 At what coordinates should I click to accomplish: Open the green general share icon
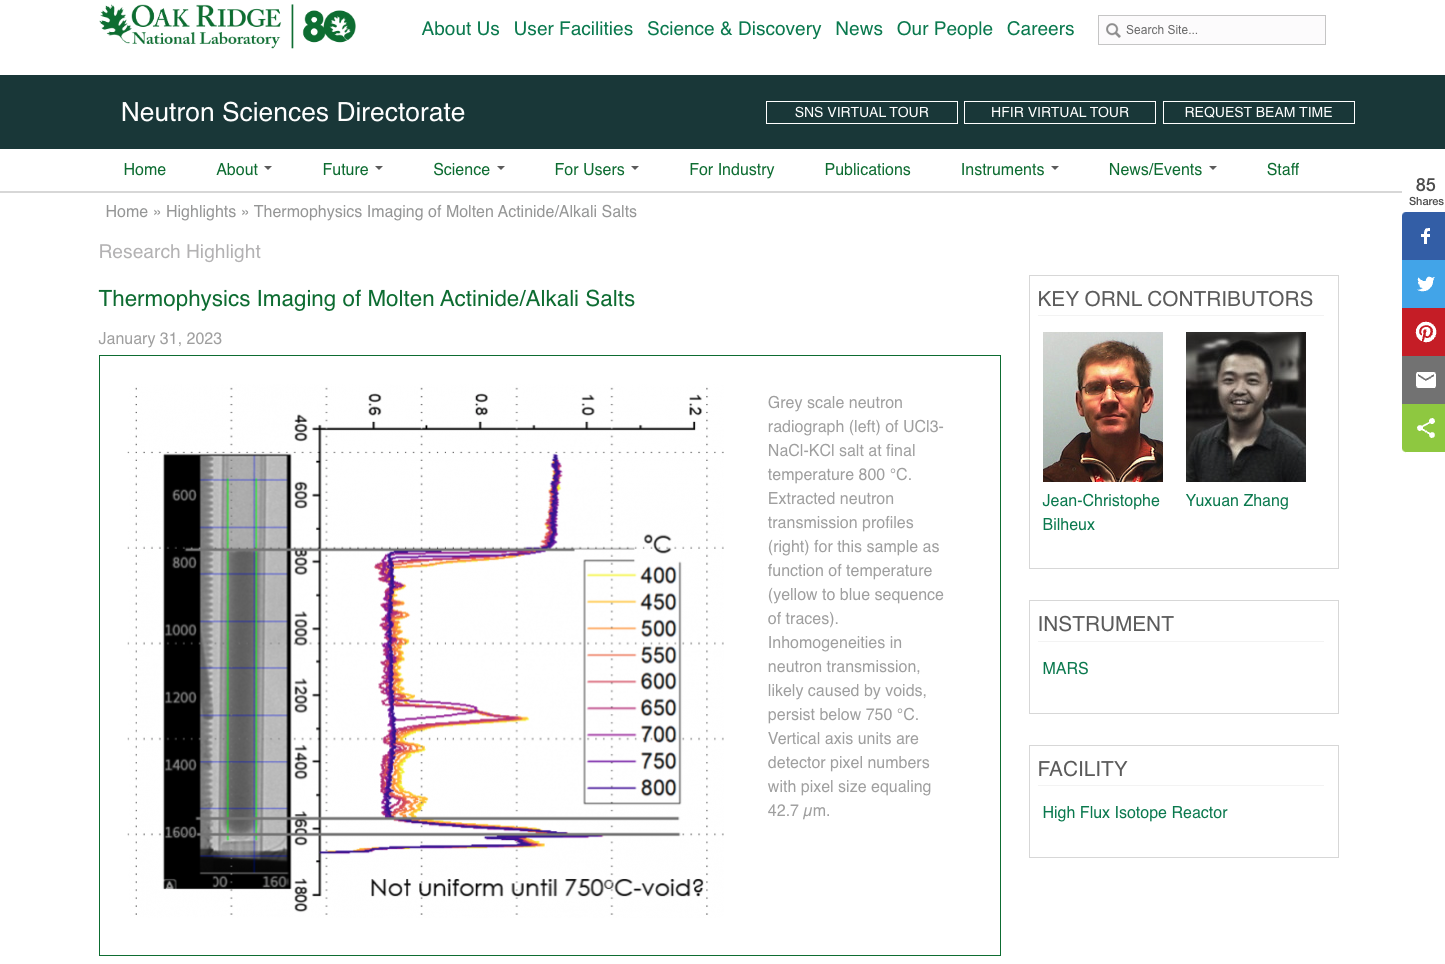tap(1425, 428)
